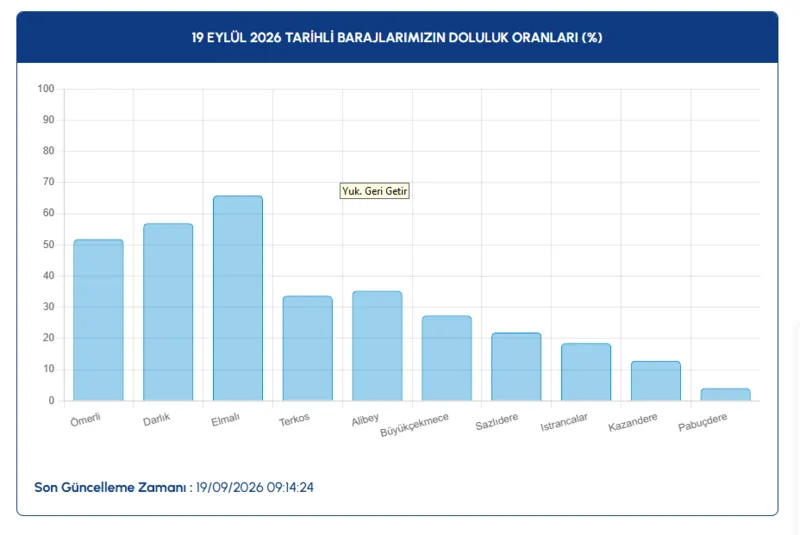Click the Büyükçekmece axis label
800x535 pixels.
click(x=414, y=425)
